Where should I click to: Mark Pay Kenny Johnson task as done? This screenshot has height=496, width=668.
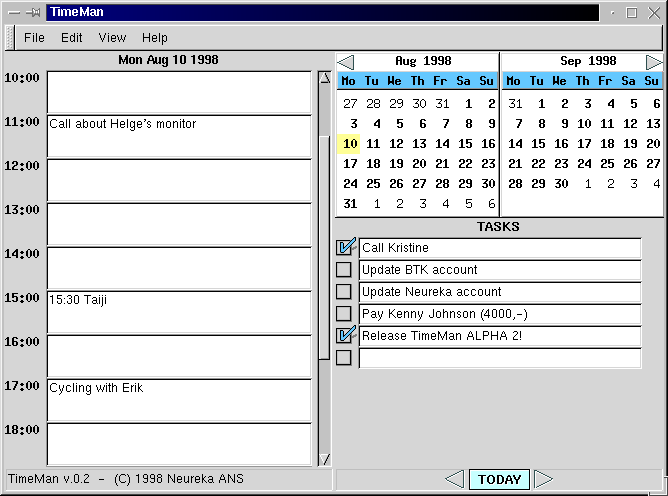pyautogui.click(x=344, y=314)
